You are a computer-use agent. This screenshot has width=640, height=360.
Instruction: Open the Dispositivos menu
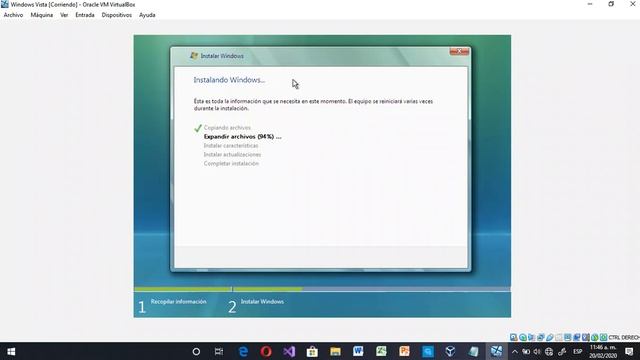(x=117, y=15)
